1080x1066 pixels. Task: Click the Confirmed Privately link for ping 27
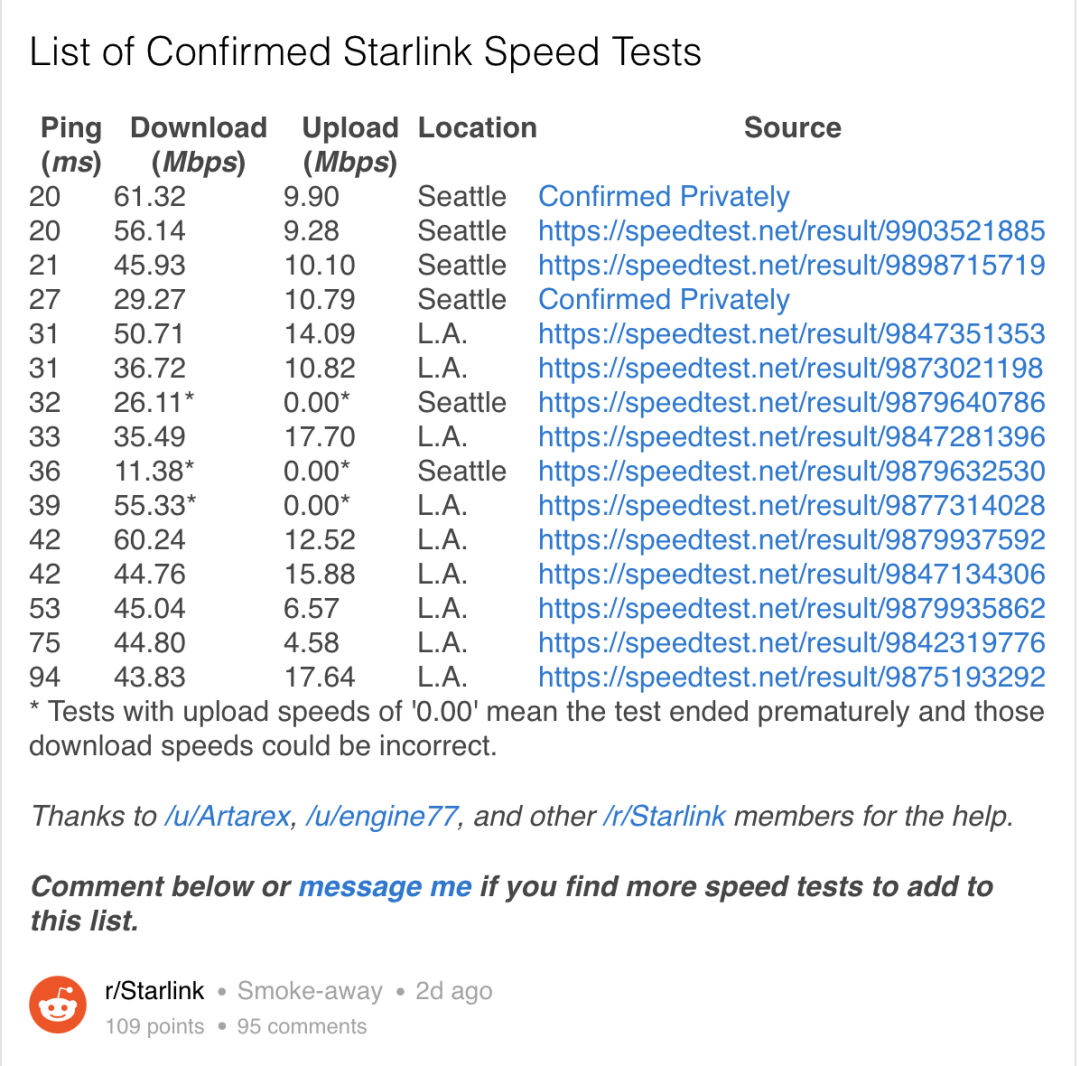click(x=664, y=299)
